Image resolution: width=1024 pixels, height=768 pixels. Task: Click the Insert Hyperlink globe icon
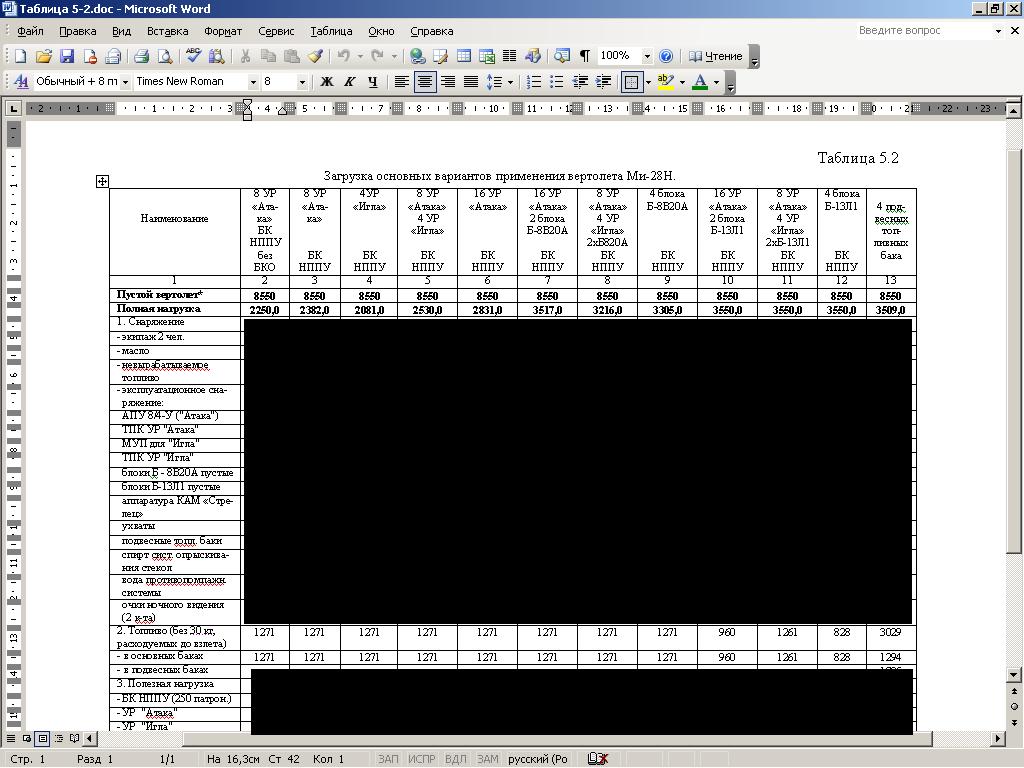tap(417, 56)
